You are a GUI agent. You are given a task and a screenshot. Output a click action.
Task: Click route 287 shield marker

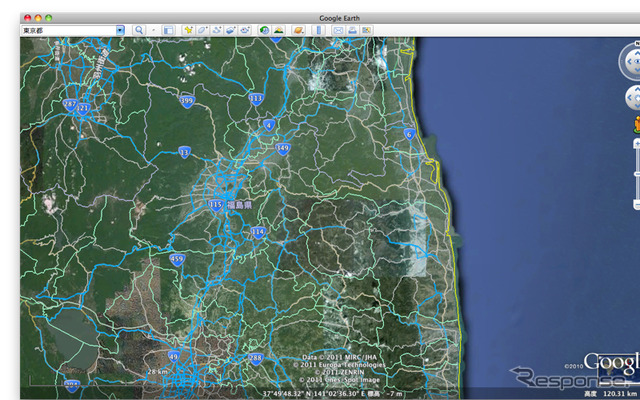(x=70, y=104)
